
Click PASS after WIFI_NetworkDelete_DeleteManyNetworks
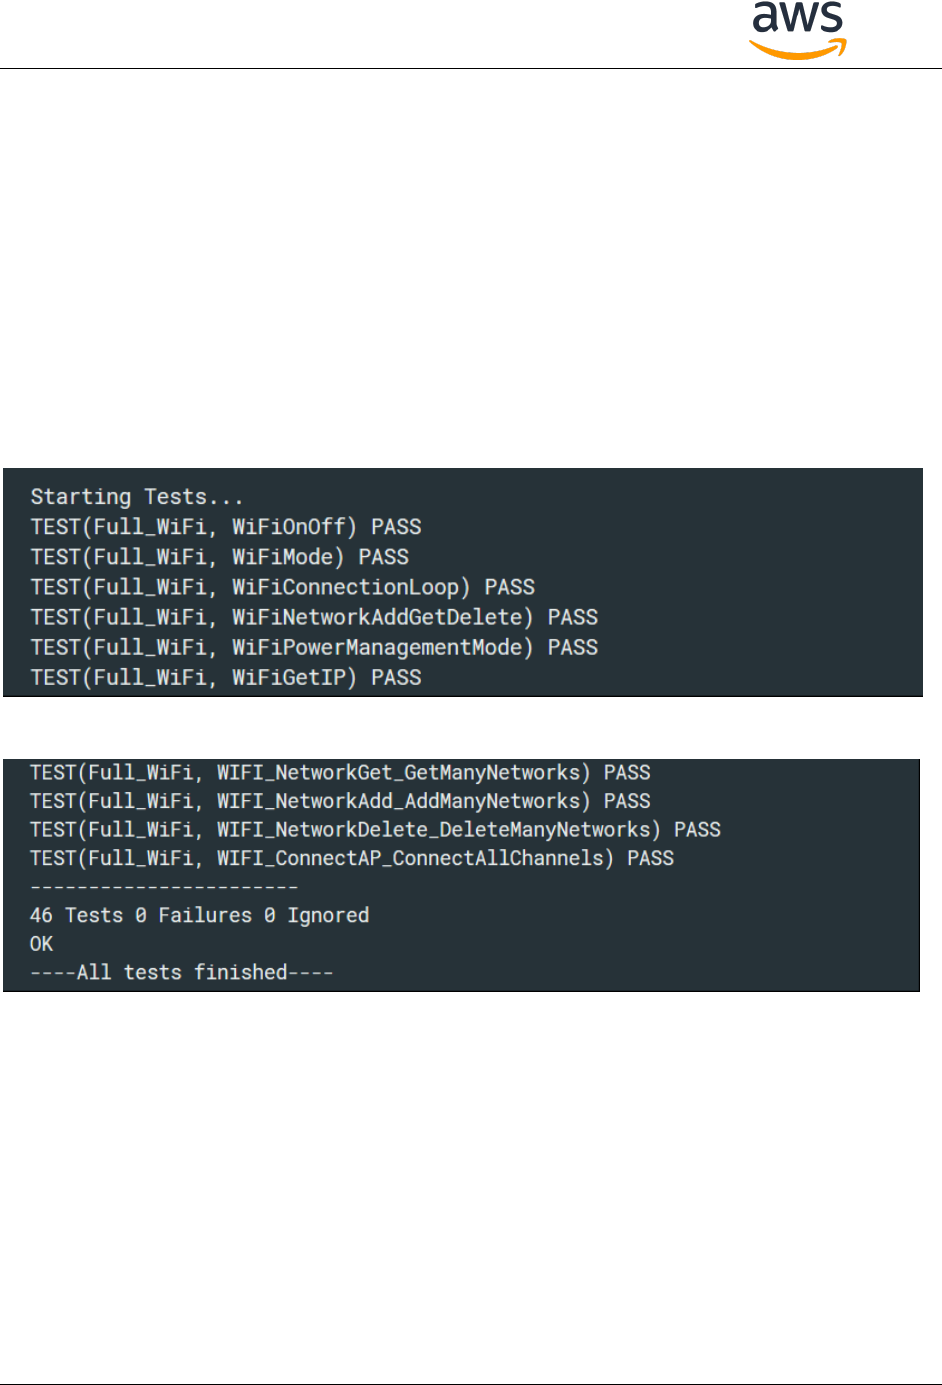697,829
